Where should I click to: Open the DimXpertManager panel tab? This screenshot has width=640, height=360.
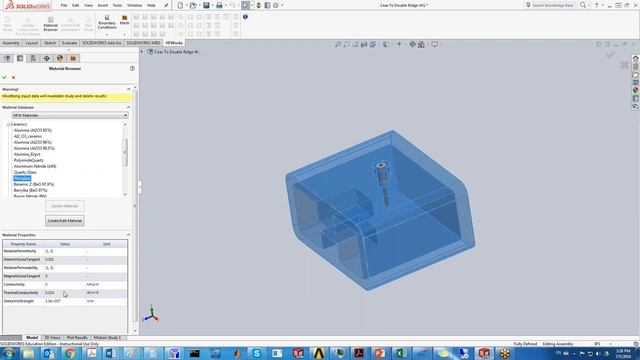tap(47, 58)
